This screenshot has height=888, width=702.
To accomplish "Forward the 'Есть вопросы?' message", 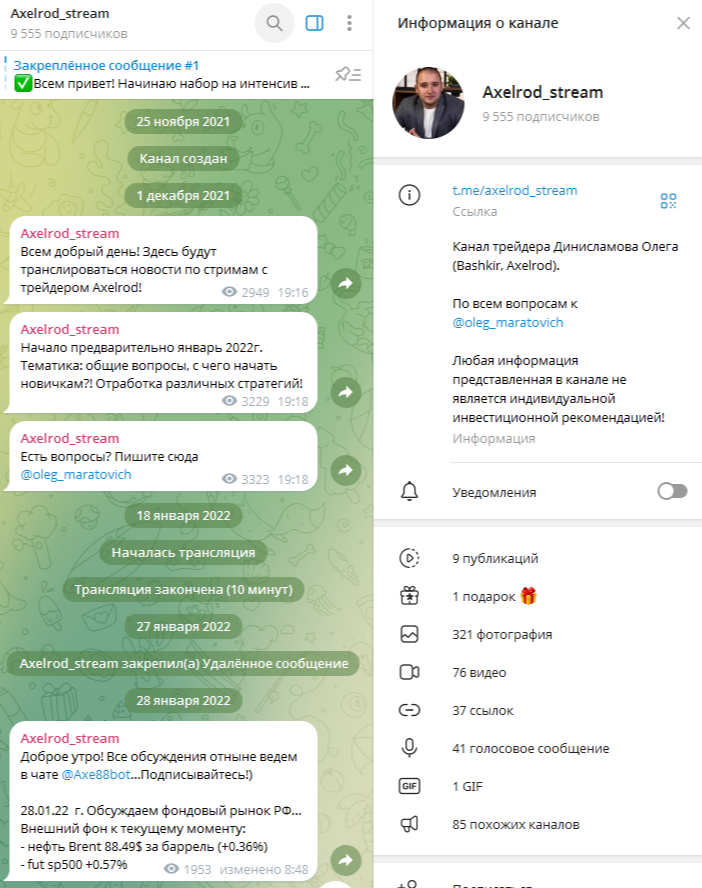I will (346, 470).
